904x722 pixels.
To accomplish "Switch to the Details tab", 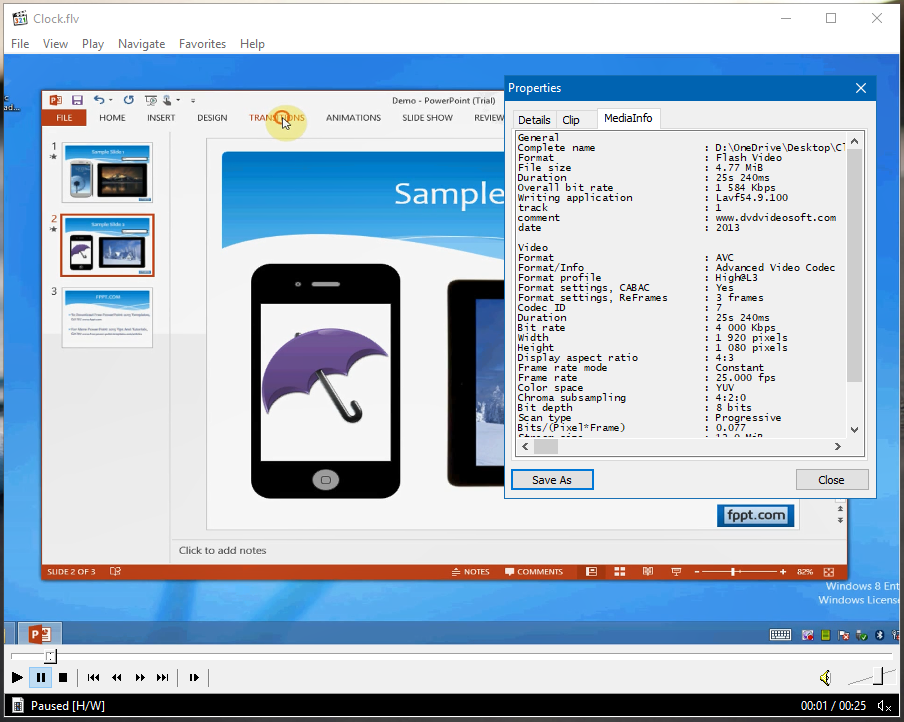I will [534, 120].
